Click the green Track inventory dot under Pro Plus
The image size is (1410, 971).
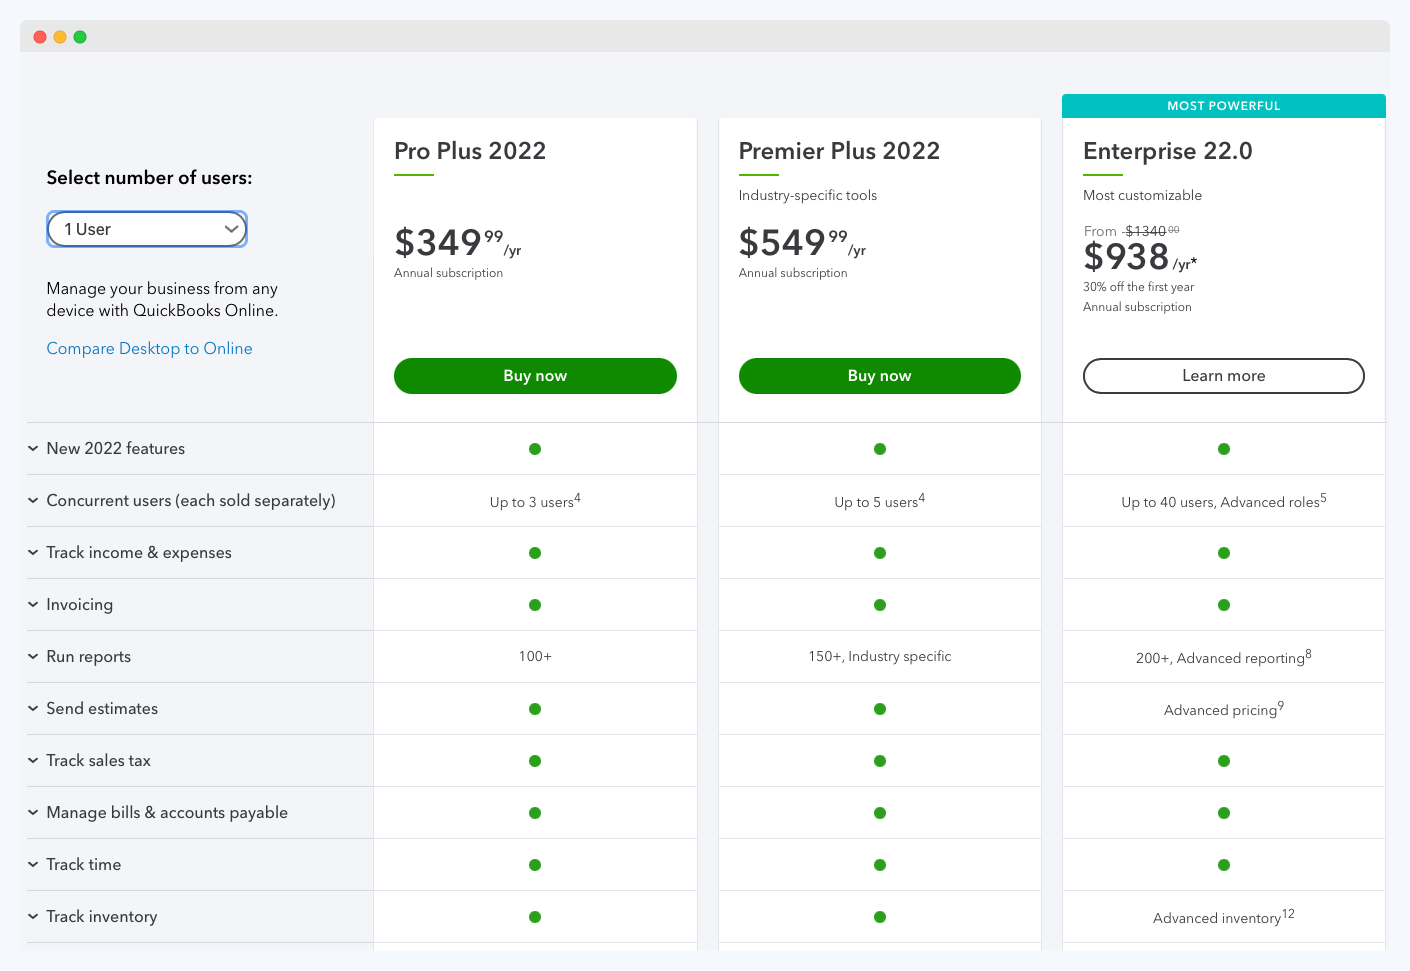535,917
